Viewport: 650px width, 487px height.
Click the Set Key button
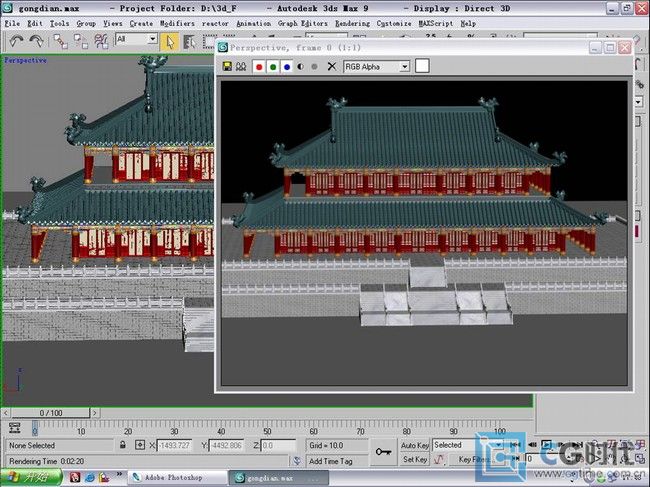click(415, 459)
